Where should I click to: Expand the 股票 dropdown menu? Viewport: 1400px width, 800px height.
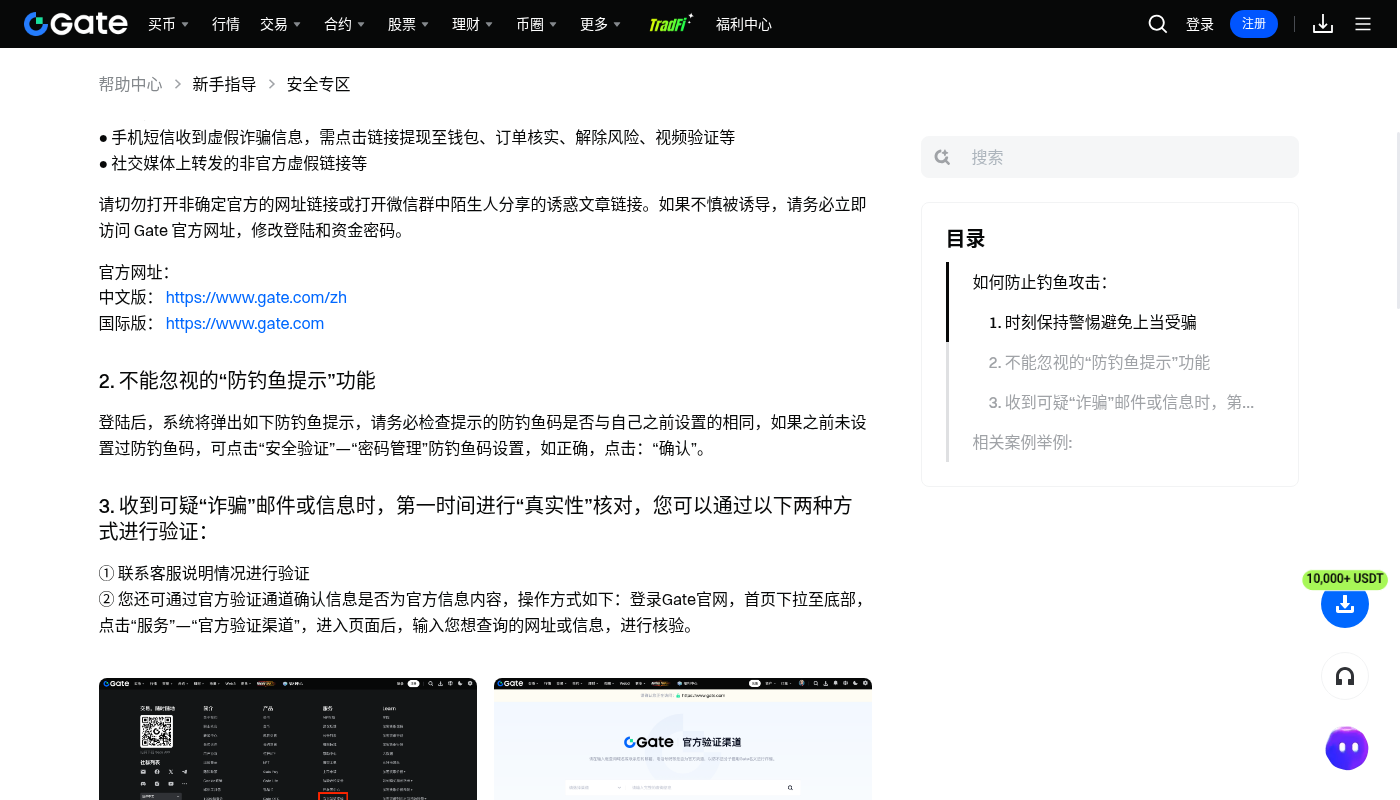click(408, 24)
